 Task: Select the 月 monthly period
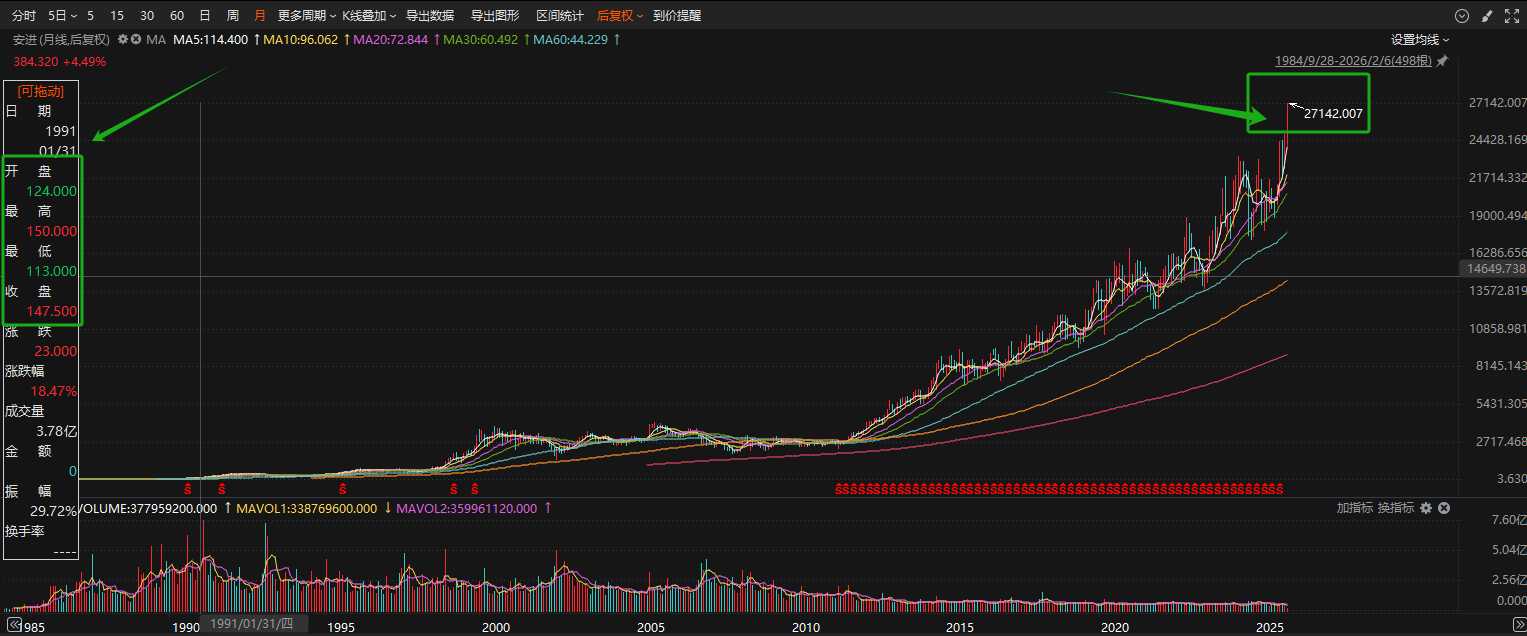[260, 16]
